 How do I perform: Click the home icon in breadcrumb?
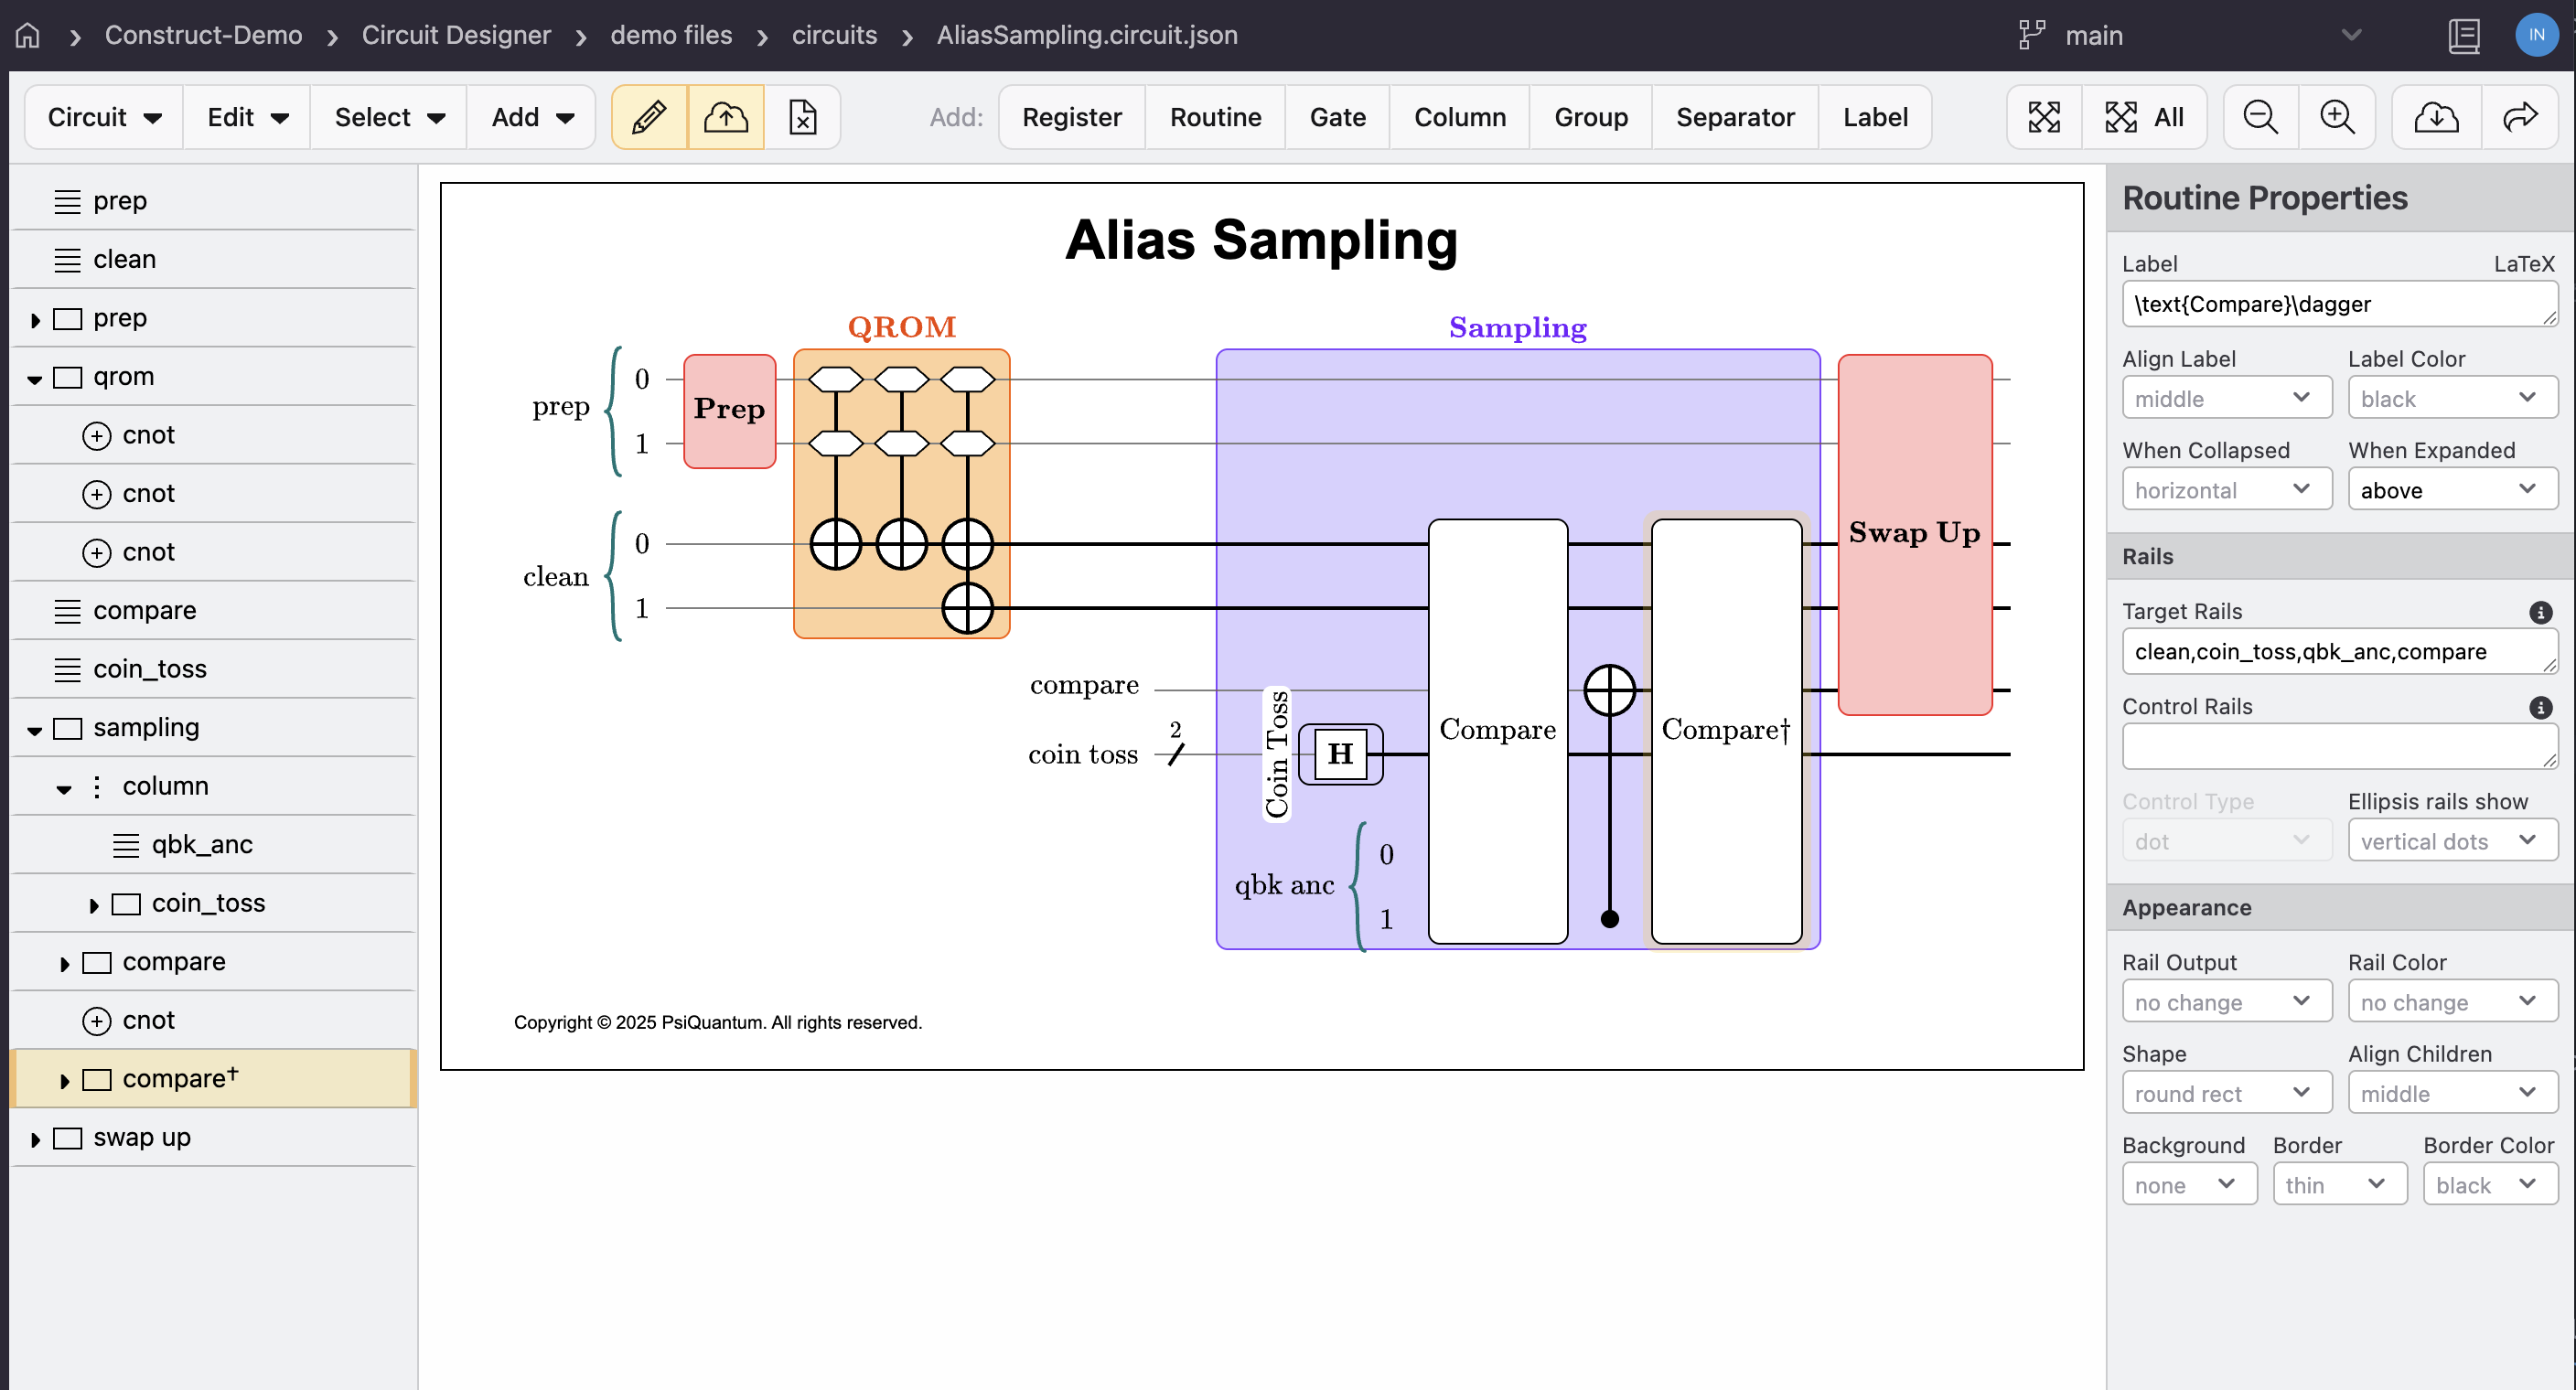(x=28, y=35)
